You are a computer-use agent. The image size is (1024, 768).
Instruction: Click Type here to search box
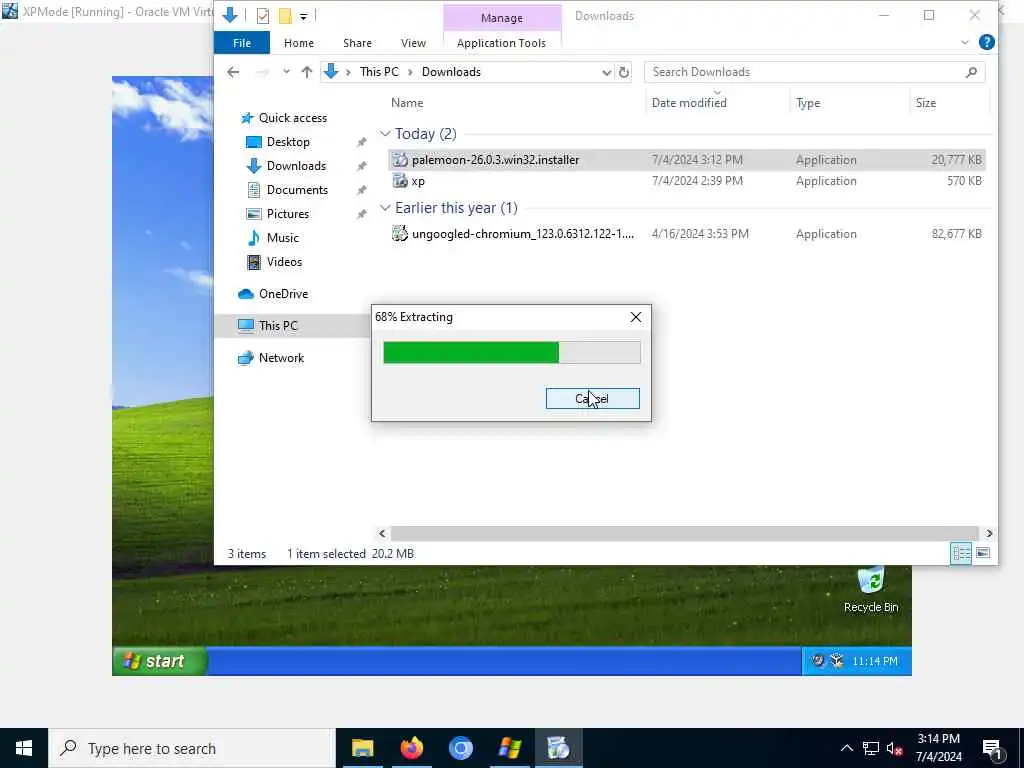tap(191, 748)
